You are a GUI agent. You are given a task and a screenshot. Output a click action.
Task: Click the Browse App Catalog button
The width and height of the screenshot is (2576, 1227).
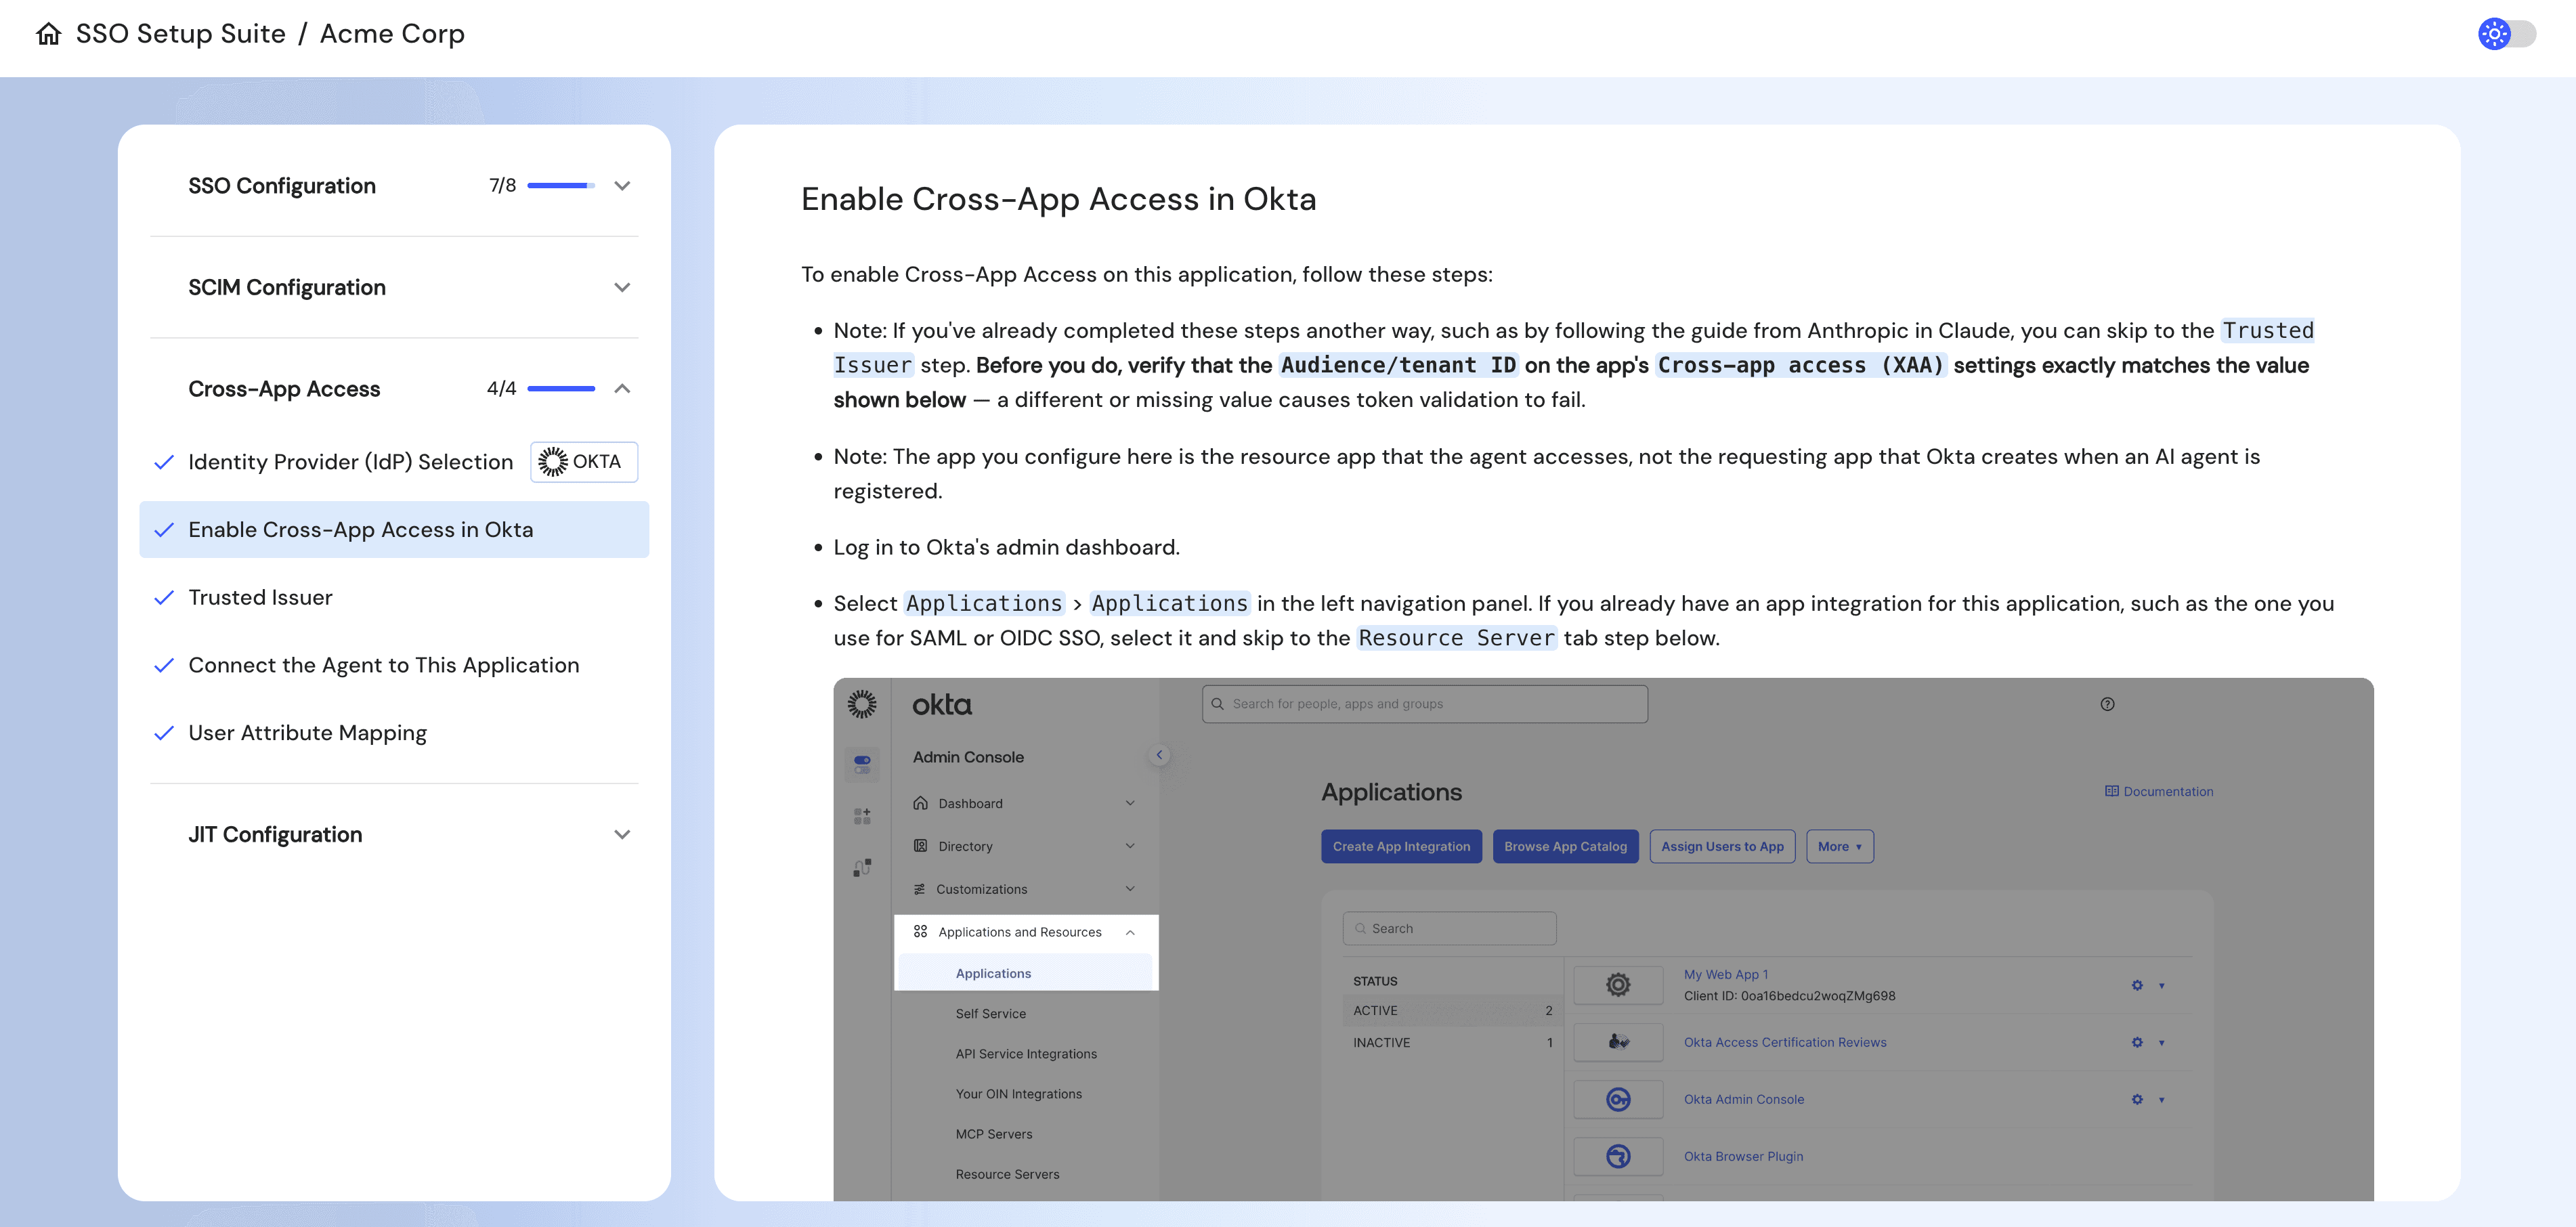coord(1565,847)
